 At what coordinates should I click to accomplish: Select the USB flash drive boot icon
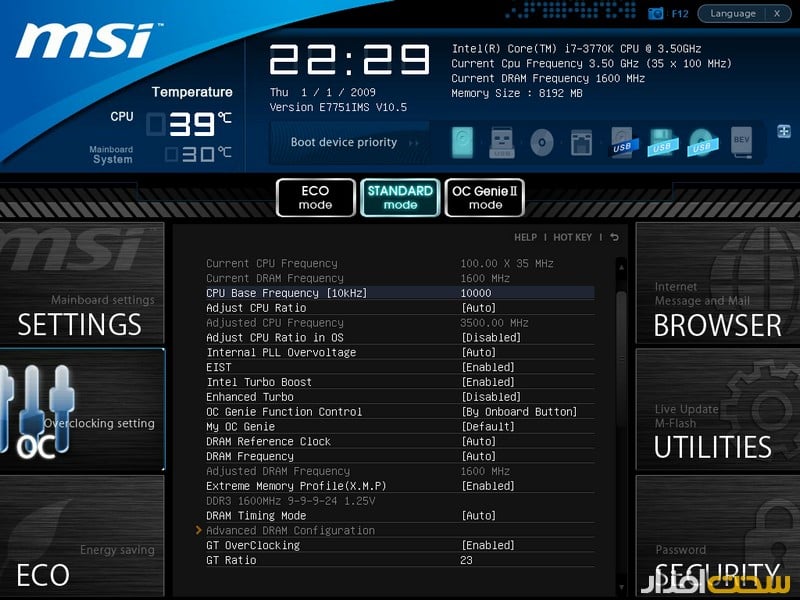click(502, 142)
